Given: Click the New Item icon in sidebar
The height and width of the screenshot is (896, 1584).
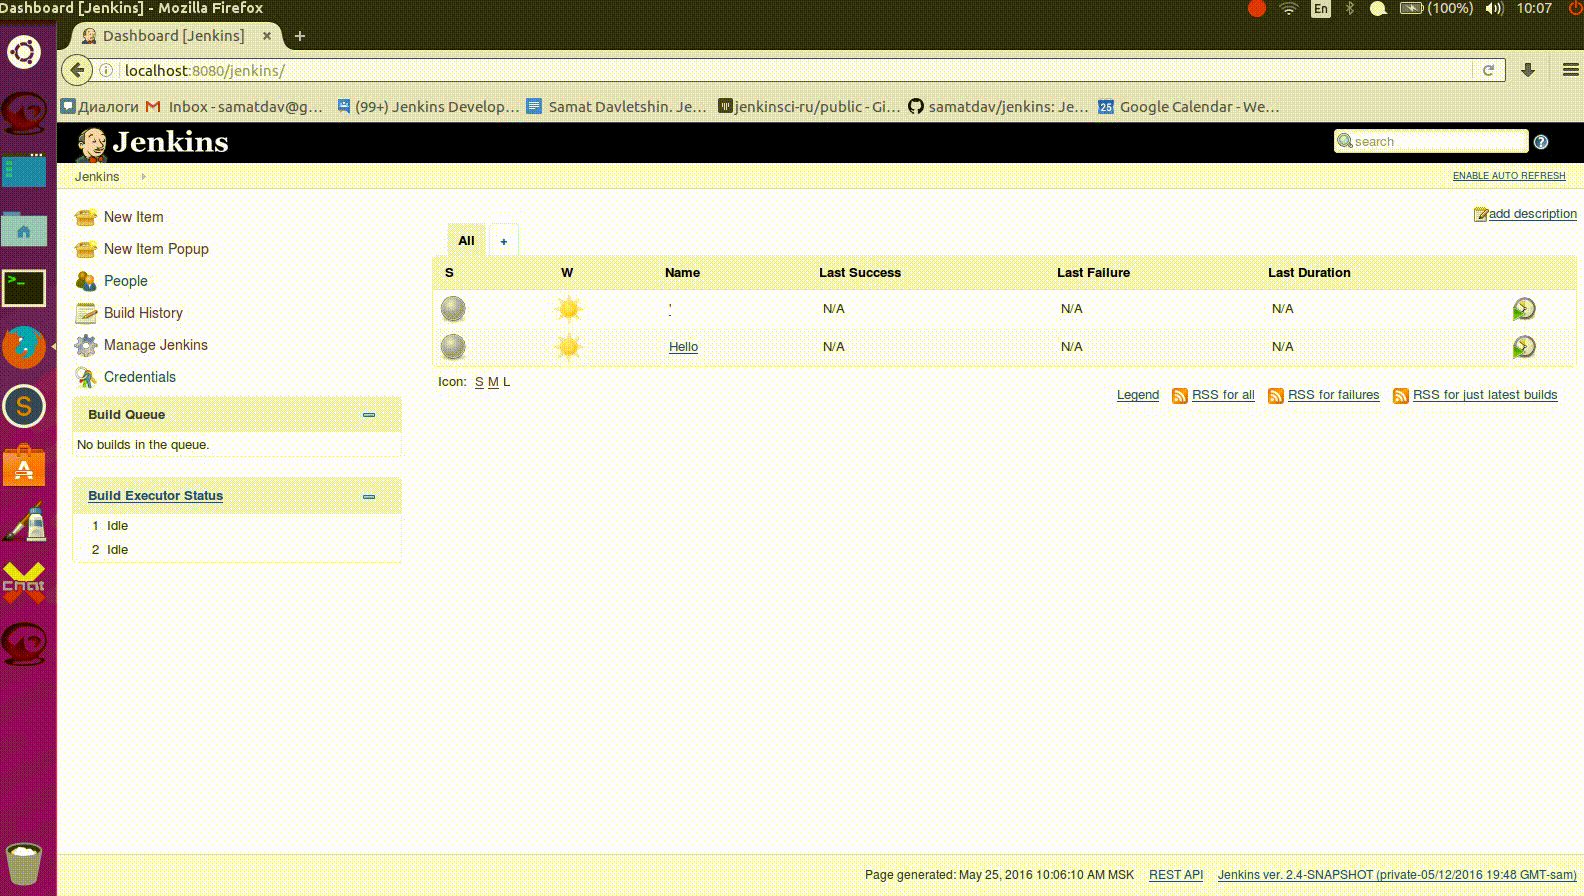Looking at the screenshot, I should 86,217.
